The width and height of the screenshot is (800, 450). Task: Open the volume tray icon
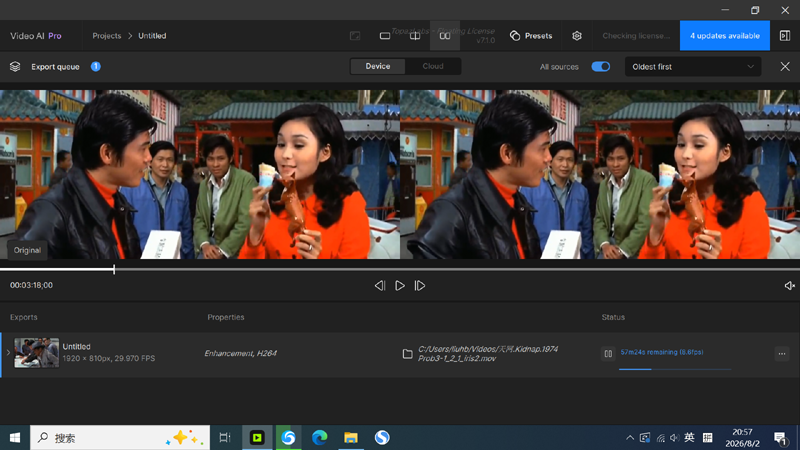(674, 438)
